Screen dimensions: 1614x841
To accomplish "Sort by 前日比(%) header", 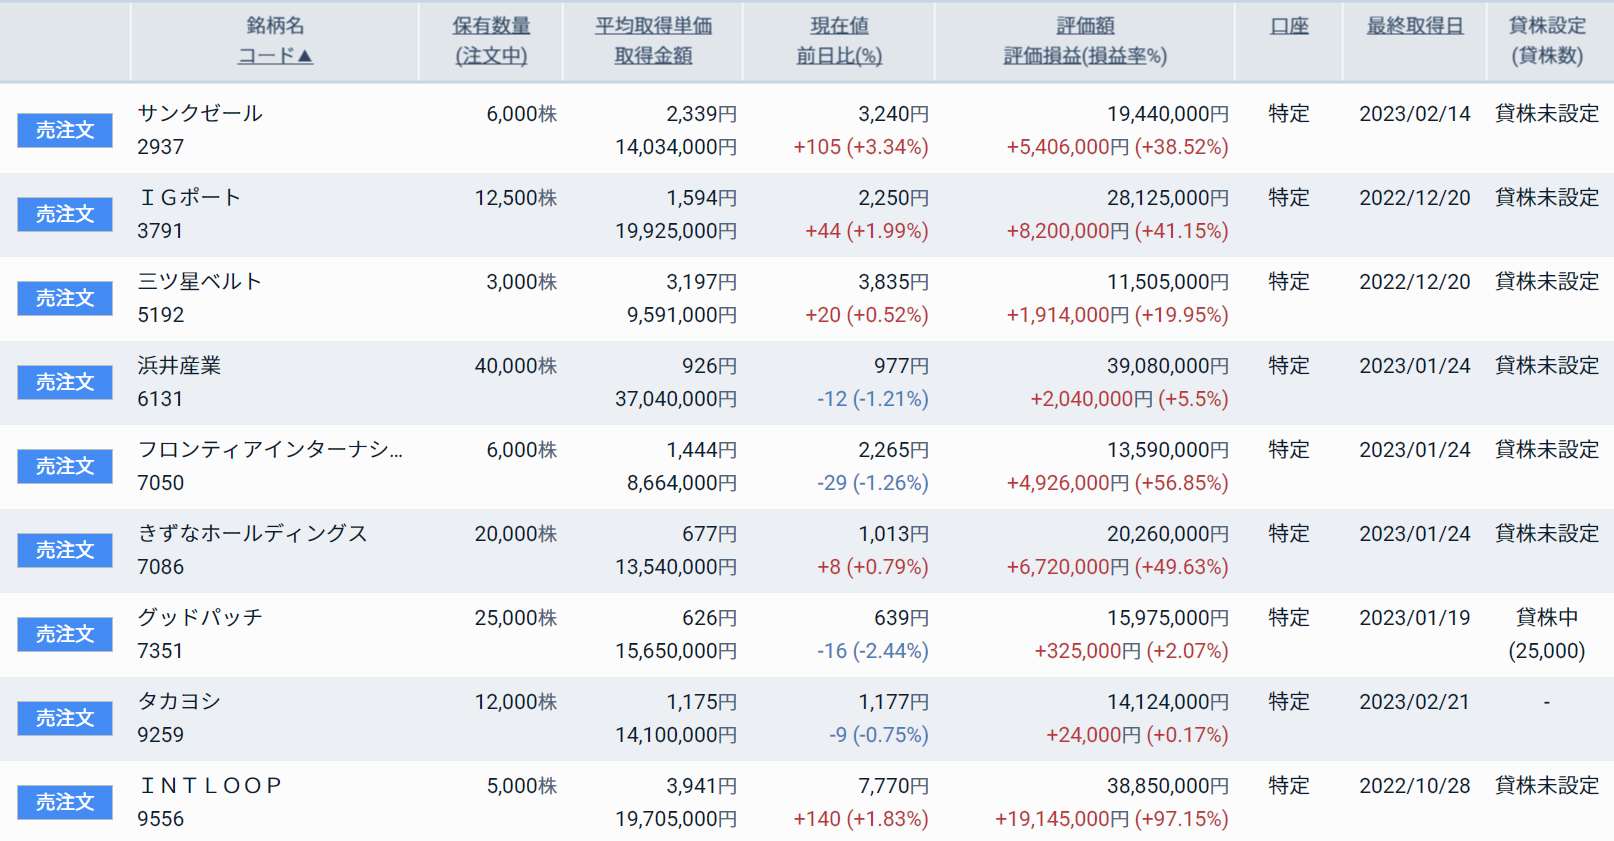I will tap(839, 56).
